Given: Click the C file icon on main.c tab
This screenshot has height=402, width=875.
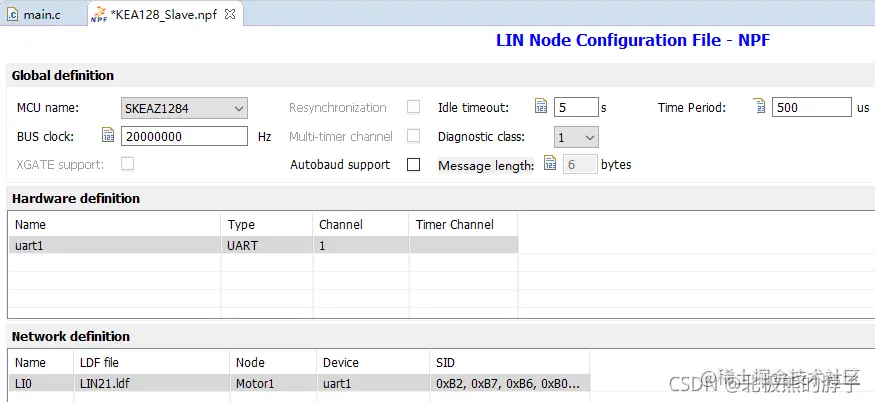Looking at the screenshot, I should tap(13, 15).
